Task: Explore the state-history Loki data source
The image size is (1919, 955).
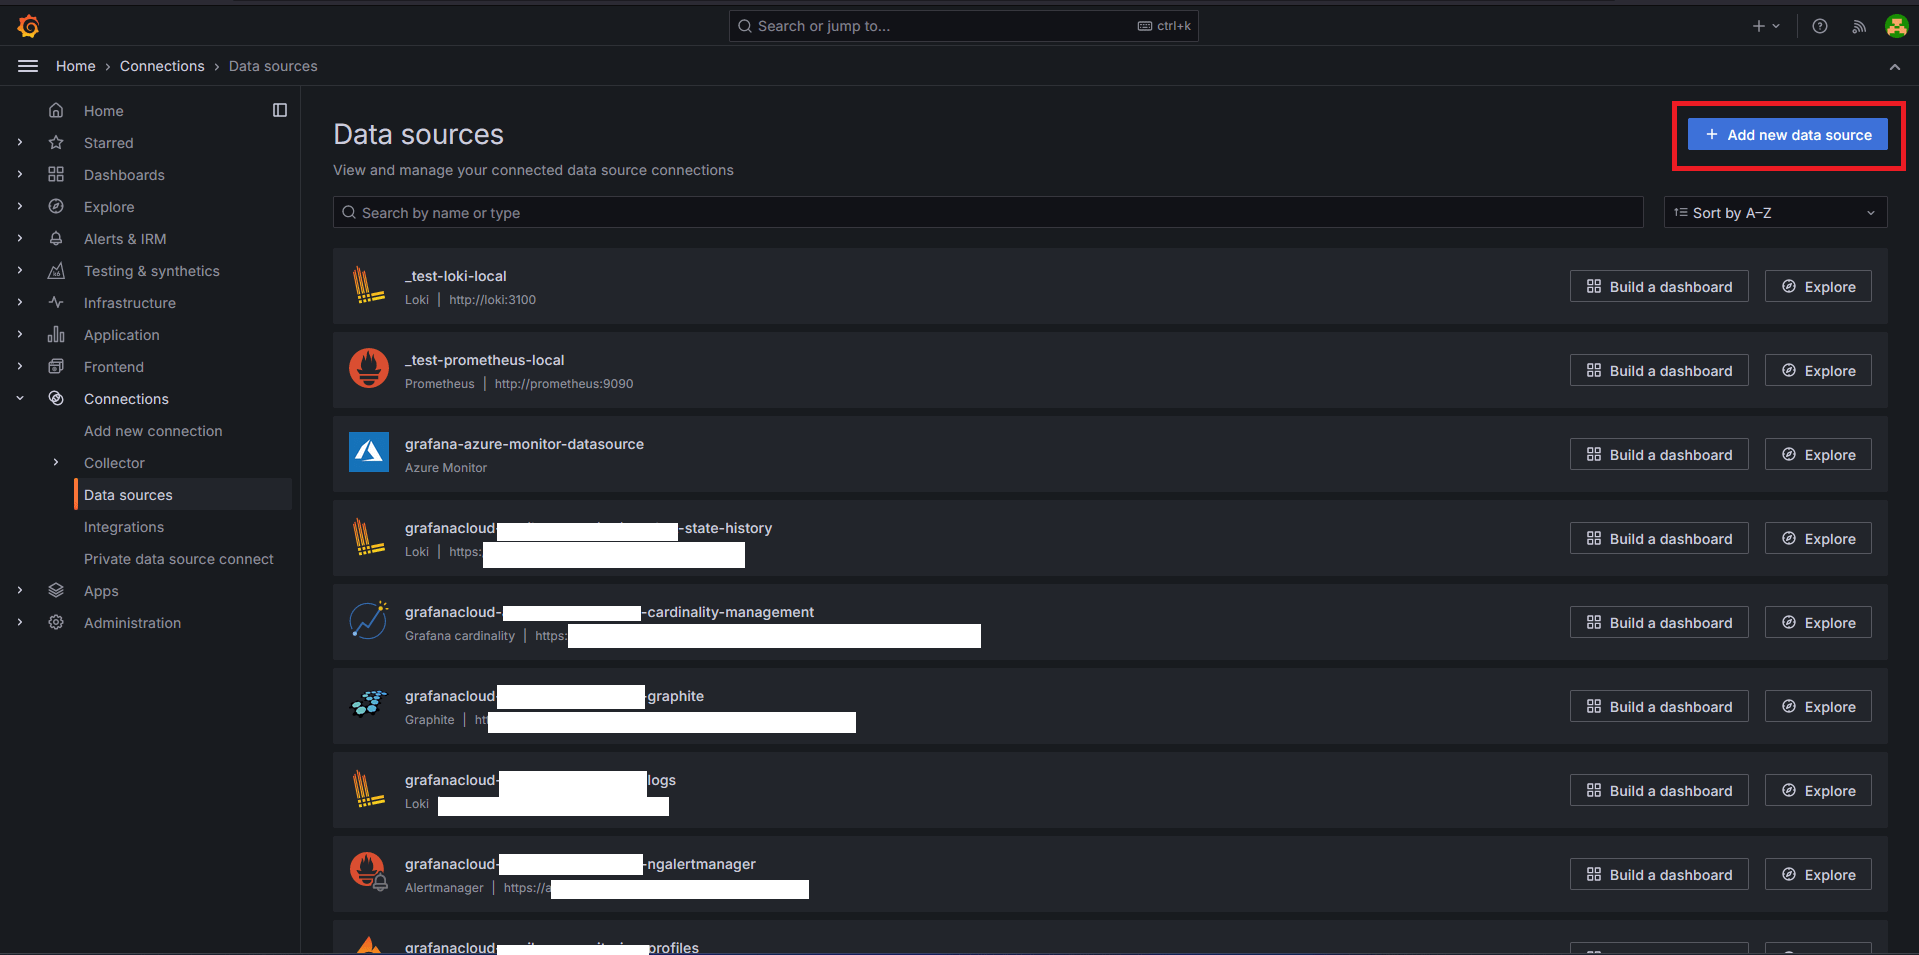Action: [x=1818, y=538]
